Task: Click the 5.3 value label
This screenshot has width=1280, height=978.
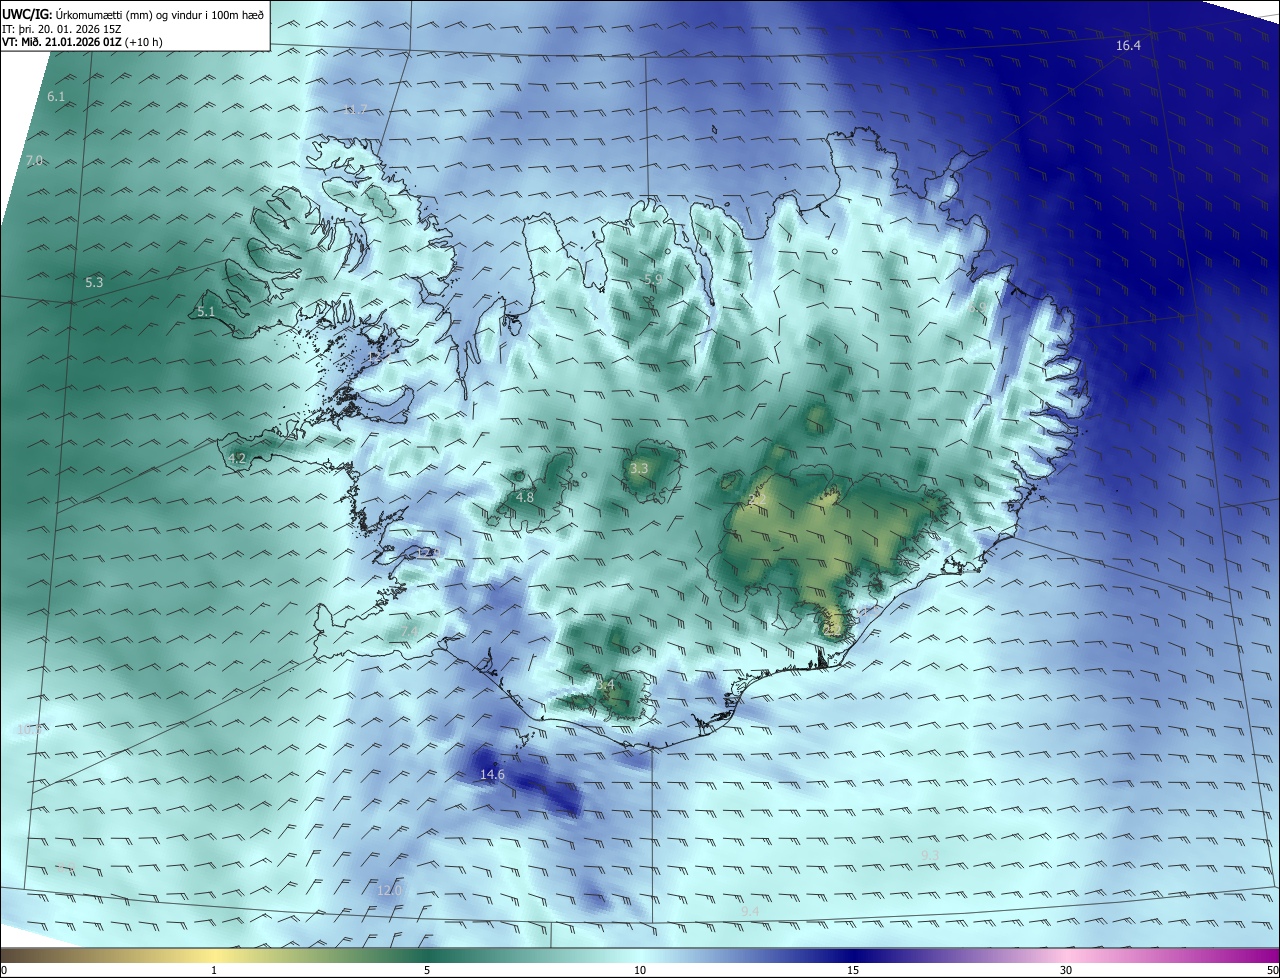Action: tap(94, 283)
